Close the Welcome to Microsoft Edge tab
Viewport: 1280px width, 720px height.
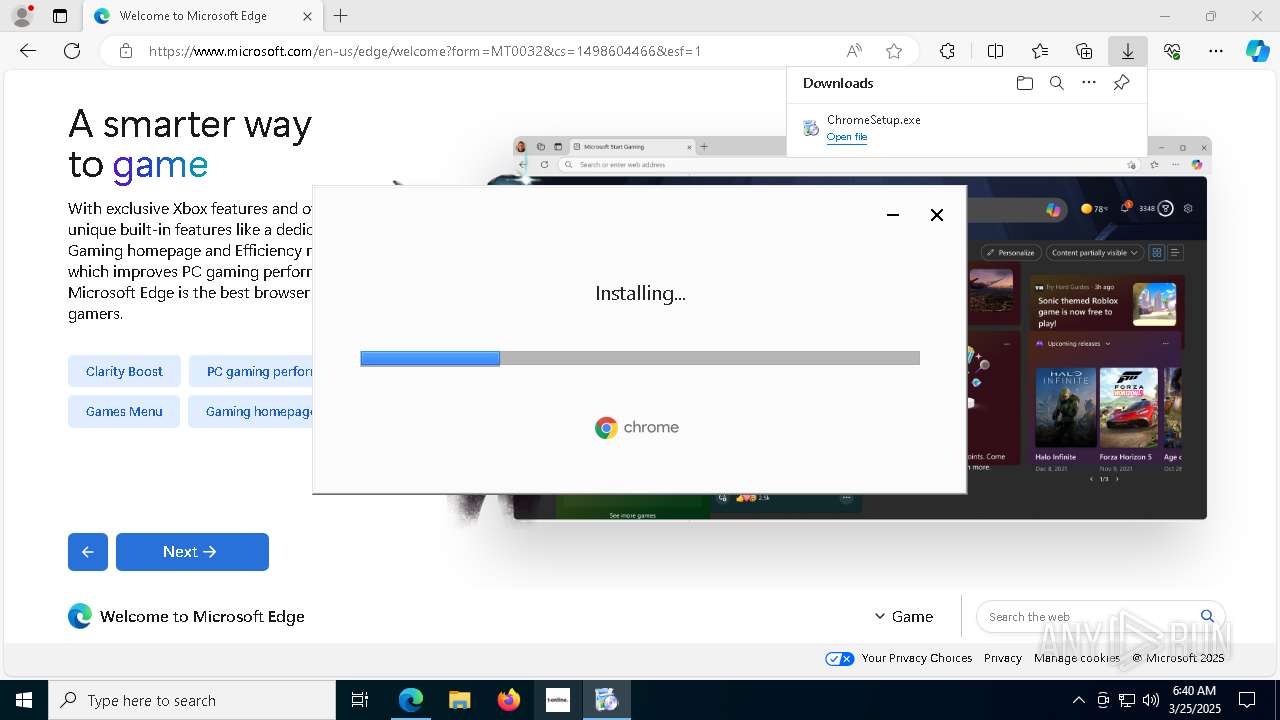308,16
